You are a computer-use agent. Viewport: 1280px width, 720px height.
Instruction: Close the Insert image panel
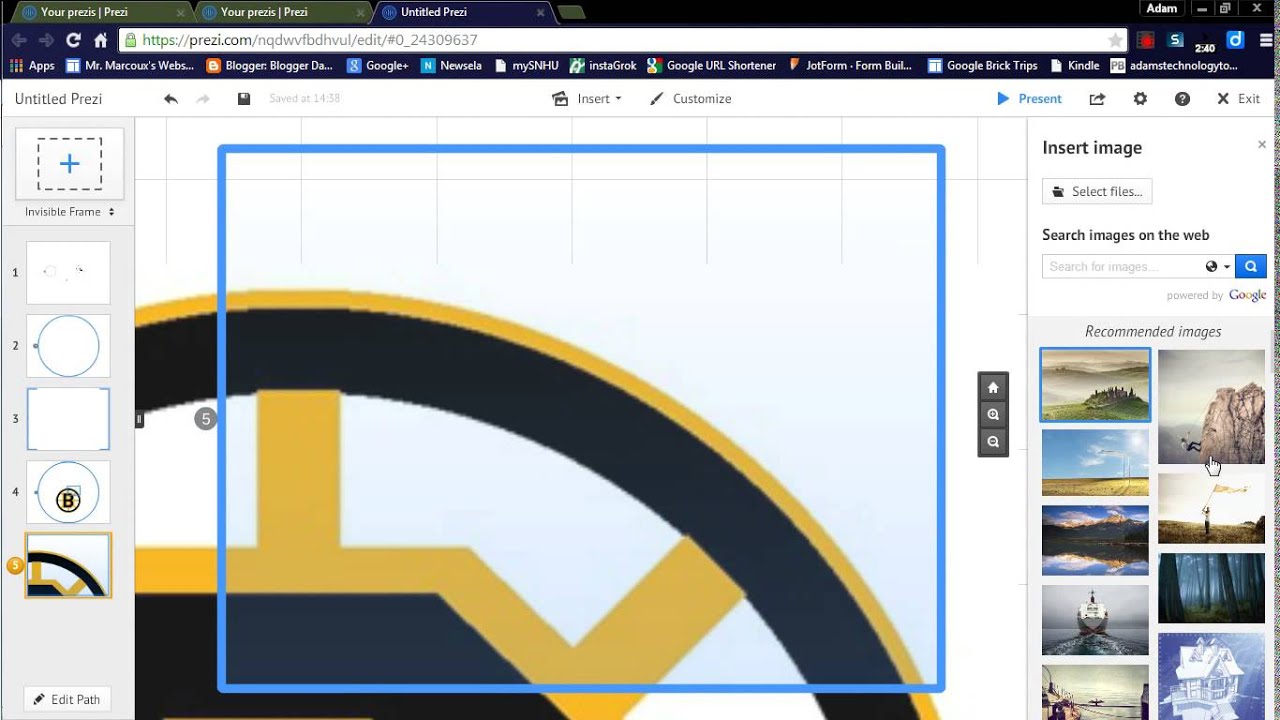1262,145
